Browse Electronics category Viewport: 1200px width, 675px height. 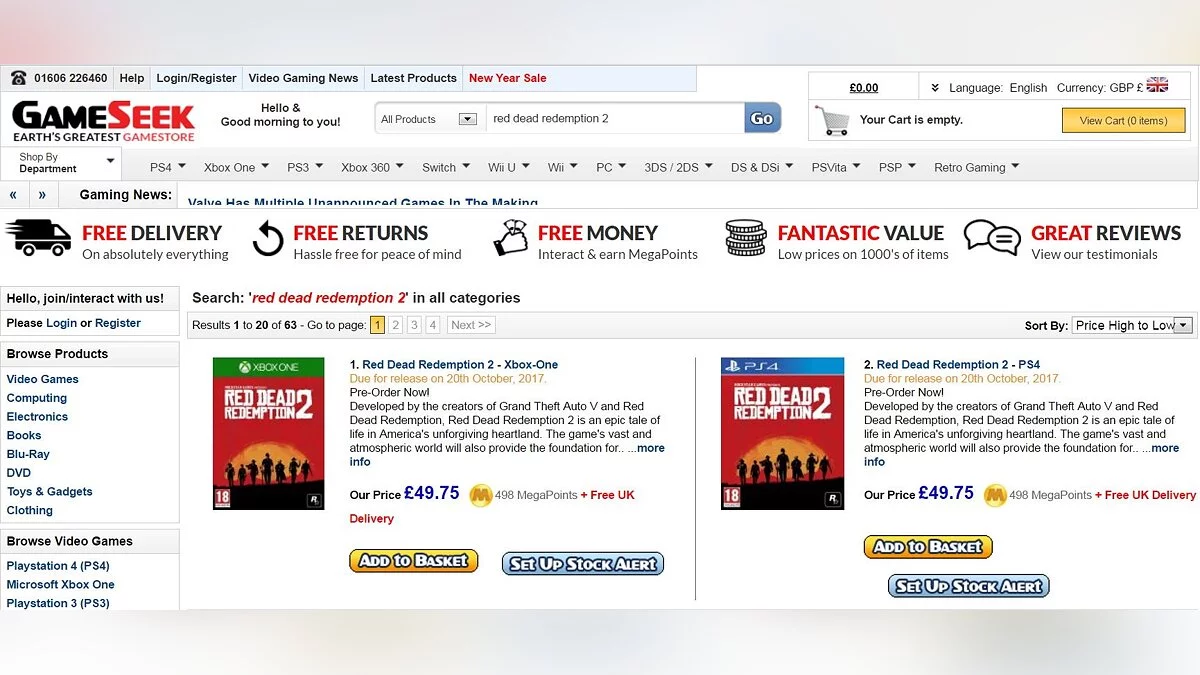[37, 417]
